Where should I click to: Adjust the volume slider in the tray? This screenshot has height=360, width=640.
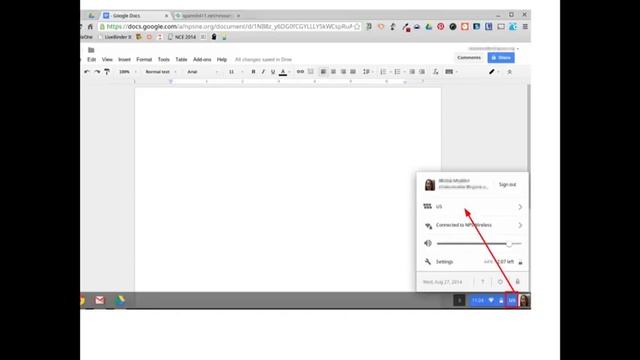point(479,244)
